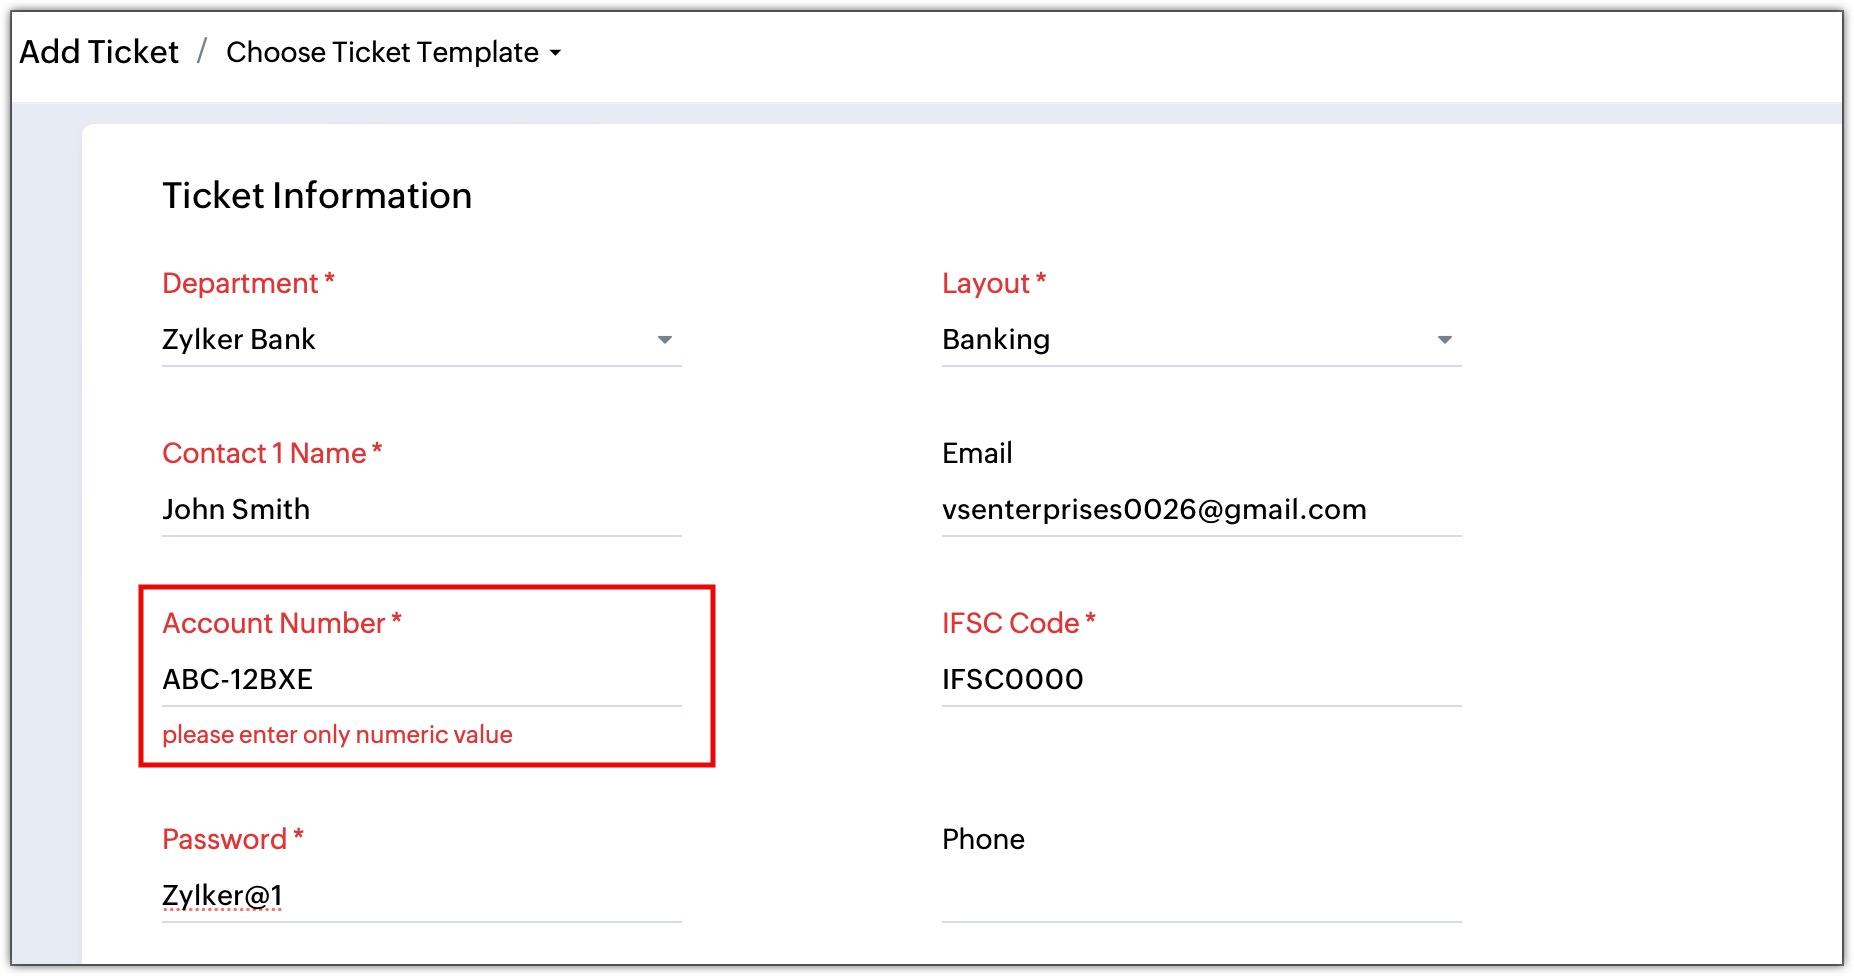Click the IFSC Code input field
The height and width of the screenshot is (976, 1854).
click(1200, 680)
